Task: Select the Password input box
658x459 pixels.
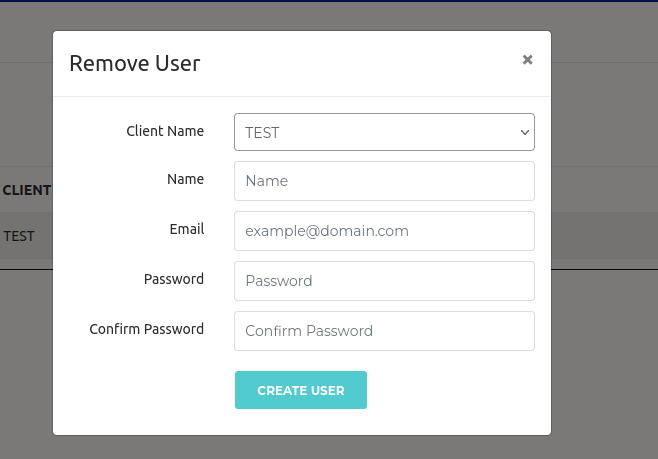Action: [384, 281]
